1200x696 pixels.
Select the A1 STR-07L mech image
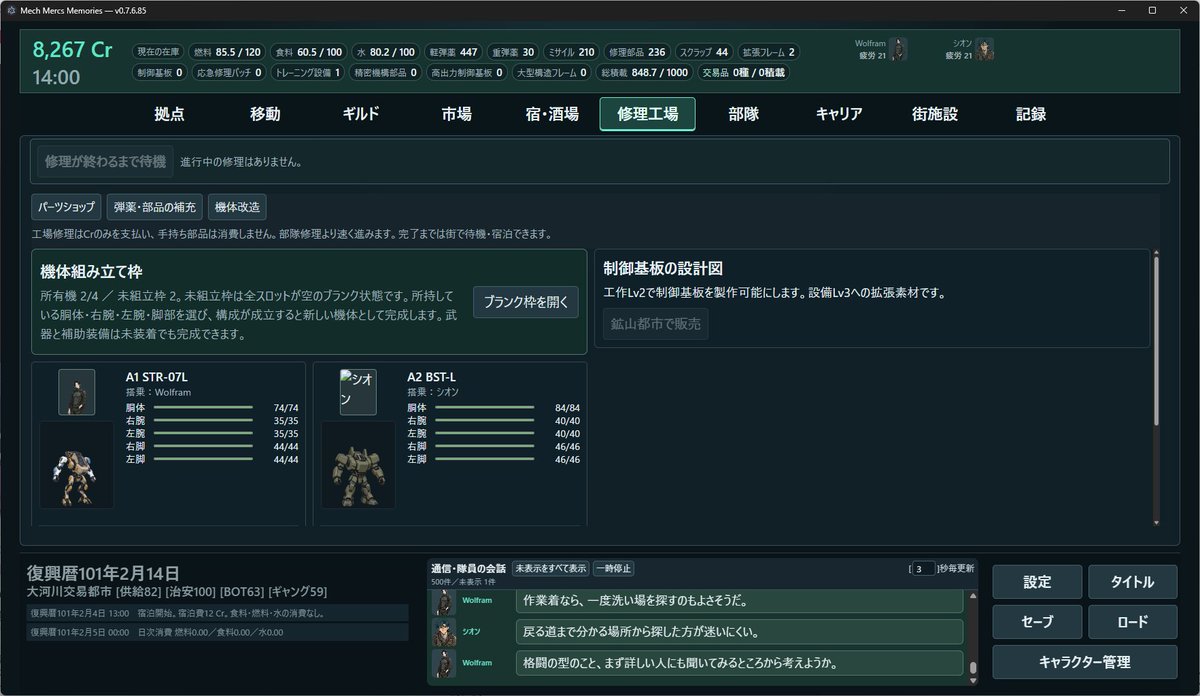tap(77, 465)
